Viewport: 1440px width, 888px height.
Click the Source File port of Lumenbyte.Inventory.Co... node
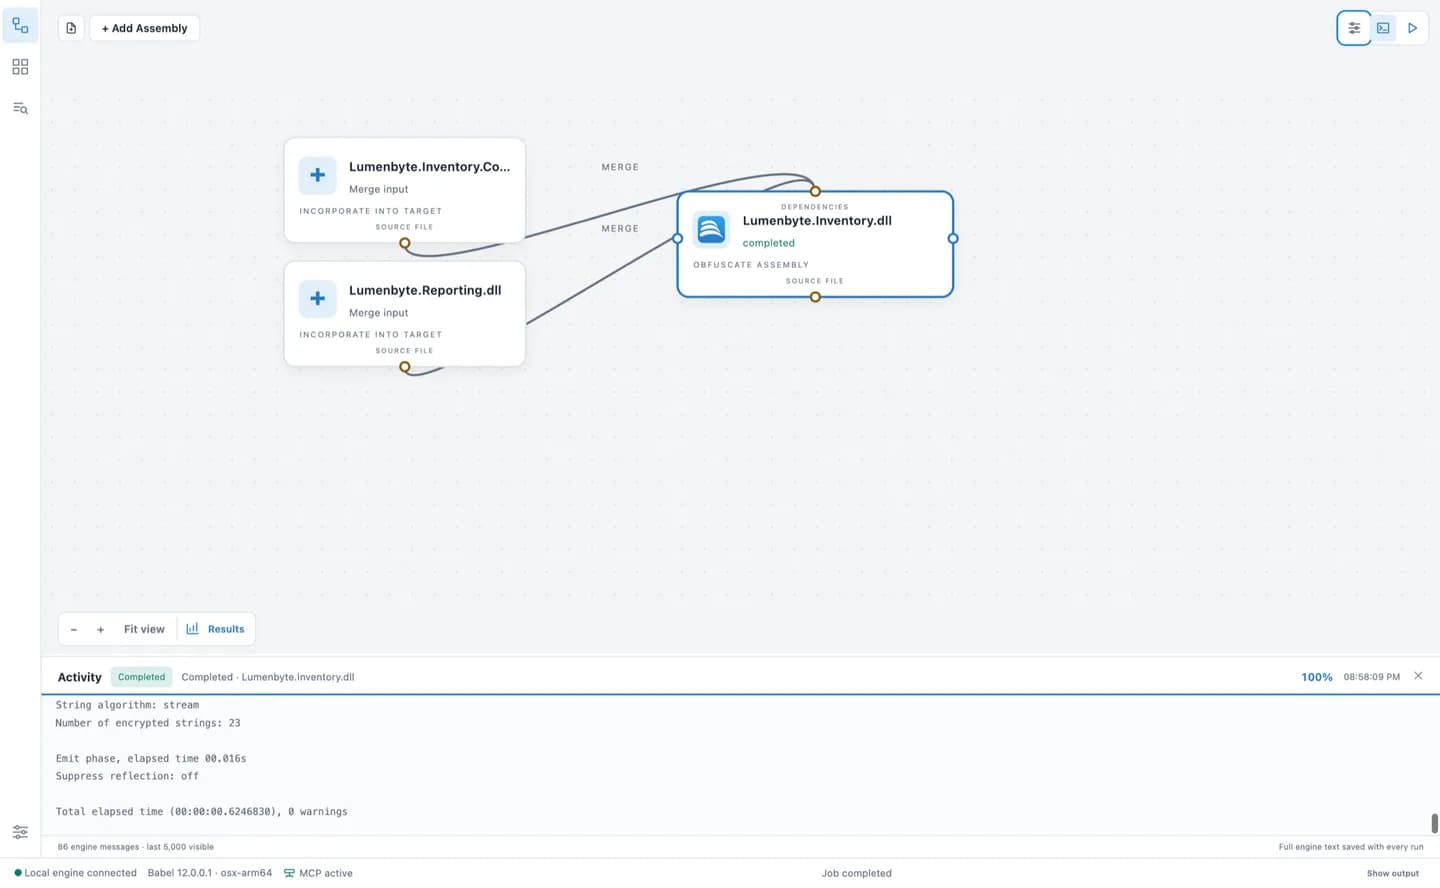pos(405,243)
